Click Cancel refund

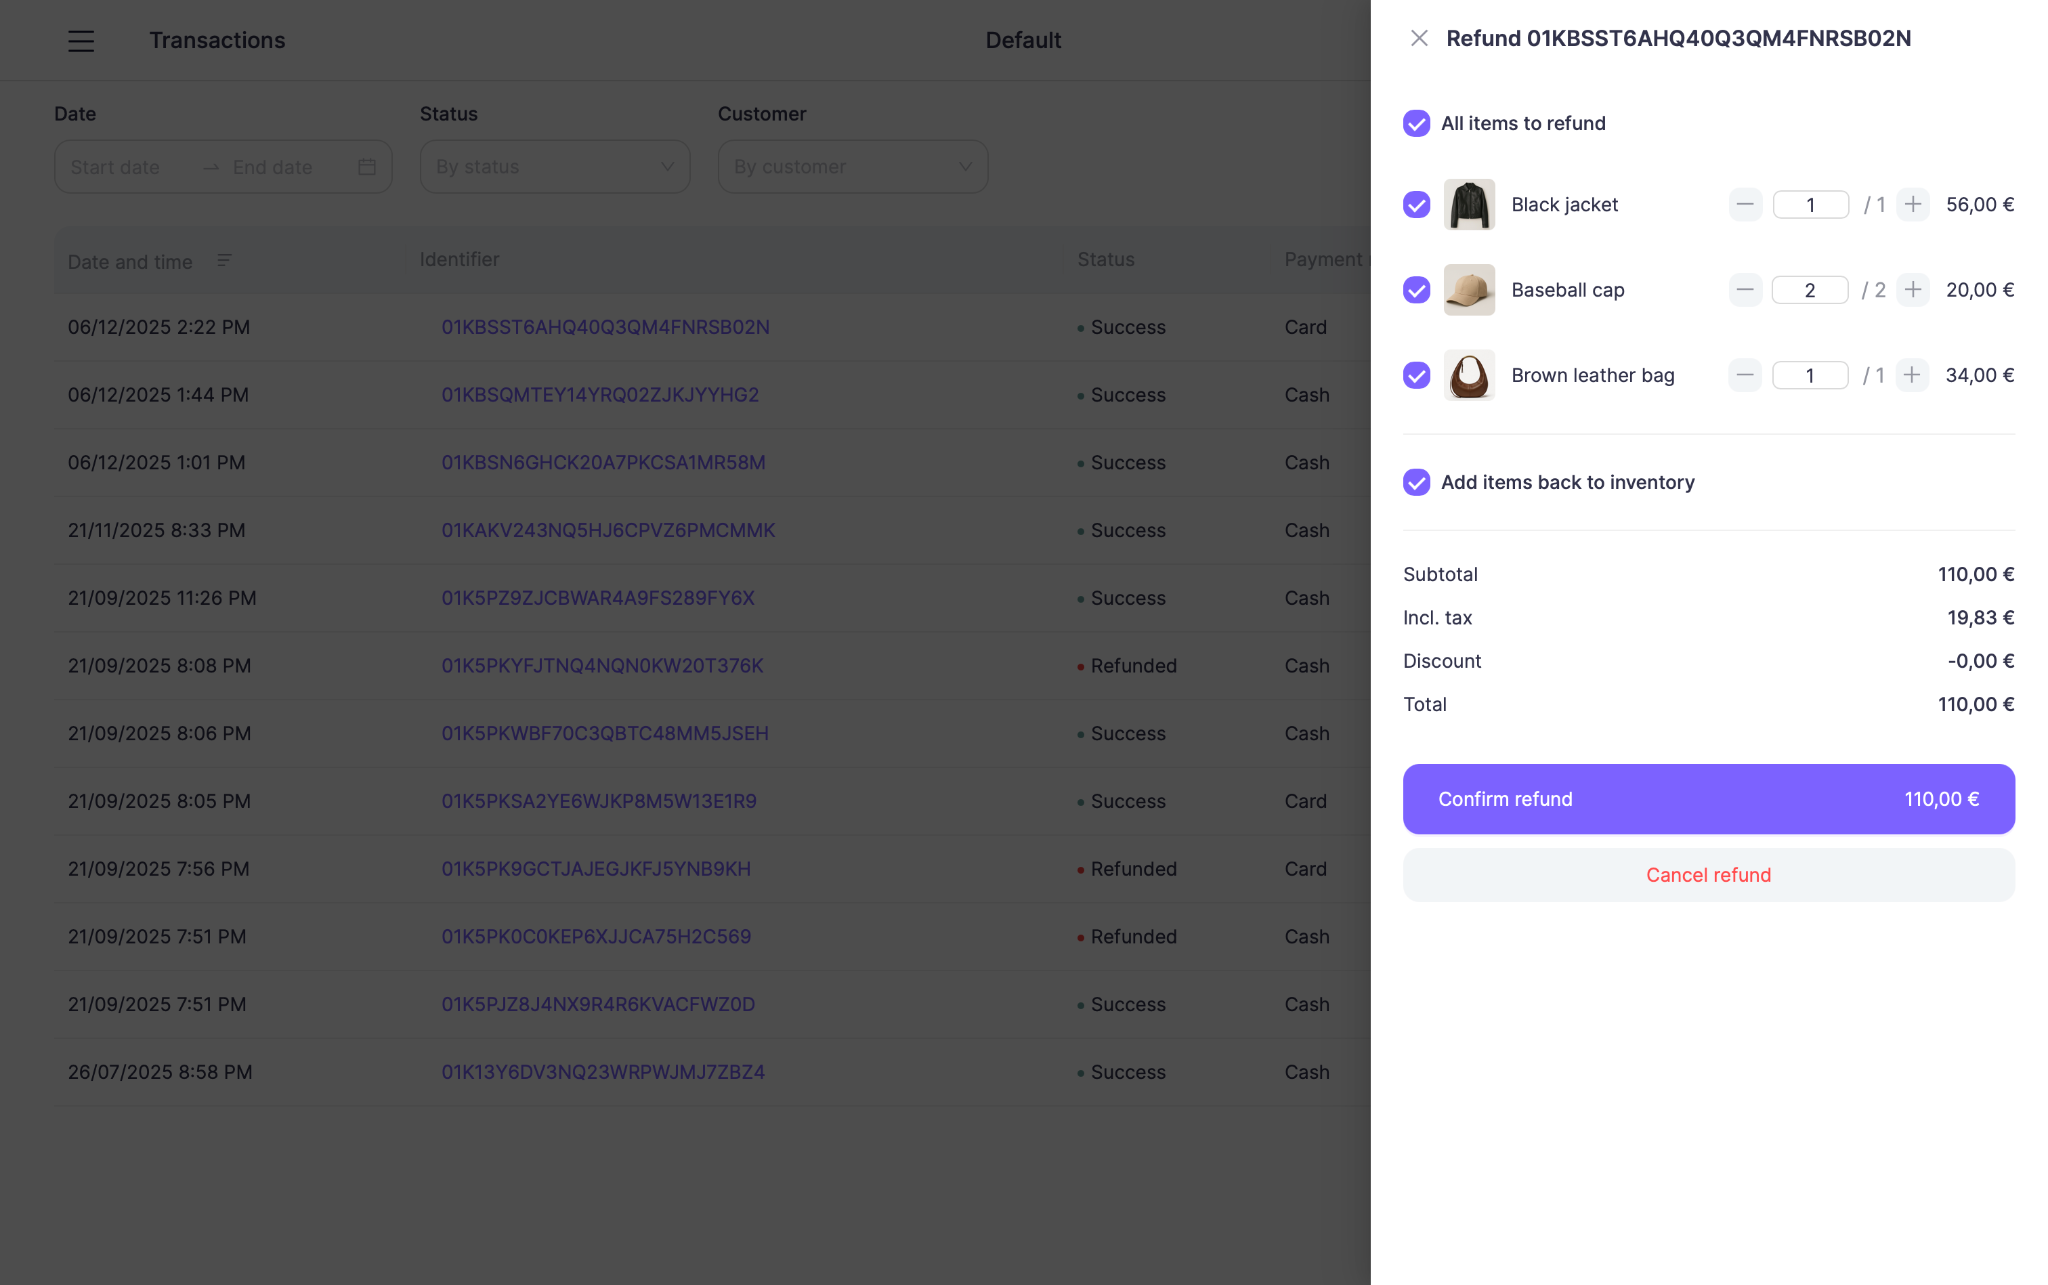1708,874
